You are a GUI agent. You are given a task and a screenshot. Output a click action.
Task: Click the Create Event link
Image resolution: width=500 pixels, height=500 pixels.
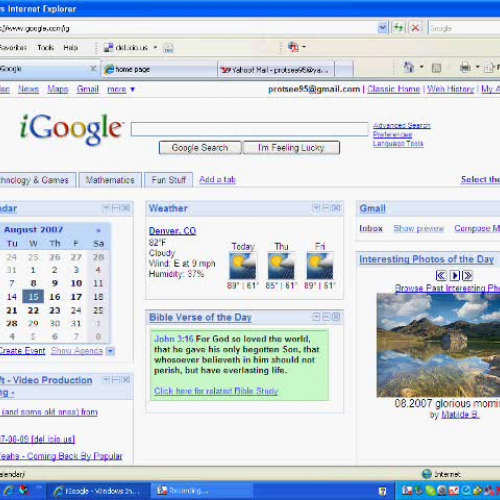coord(22,351)
